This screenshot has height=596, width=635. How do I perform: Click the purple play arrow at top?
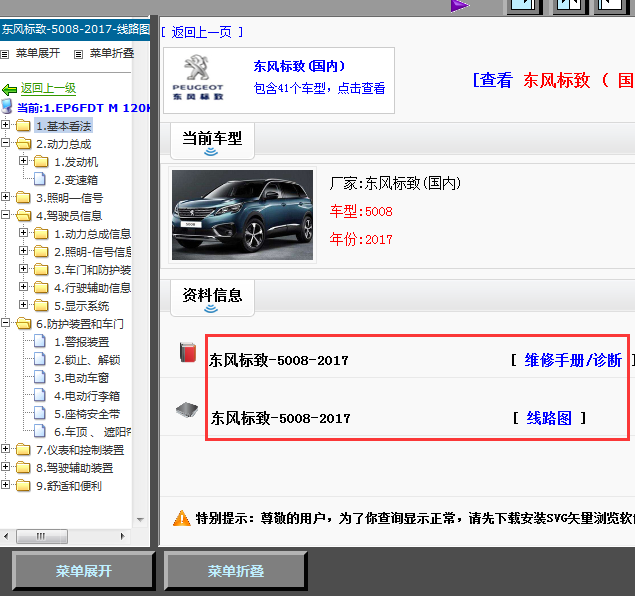click(459, 6)
